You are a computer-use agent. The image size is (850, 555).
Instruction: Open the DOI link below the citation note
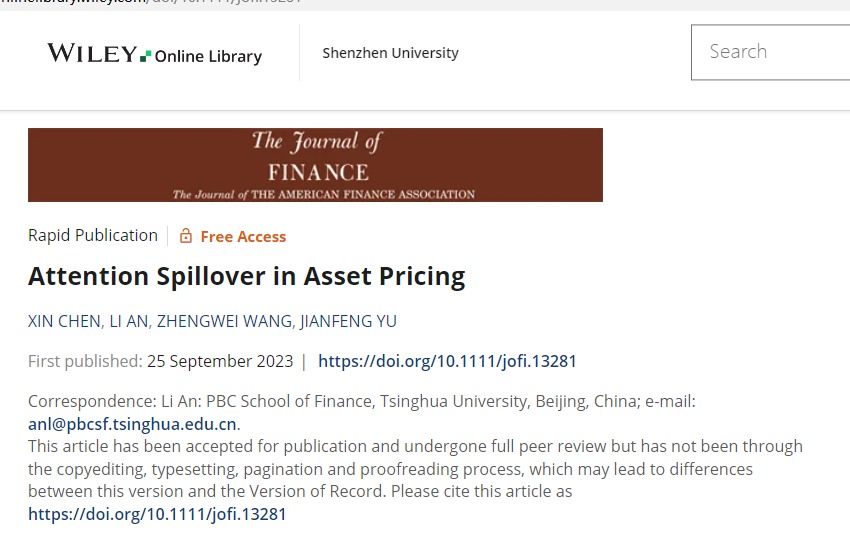pyautogui.click(x=157, y=514)
